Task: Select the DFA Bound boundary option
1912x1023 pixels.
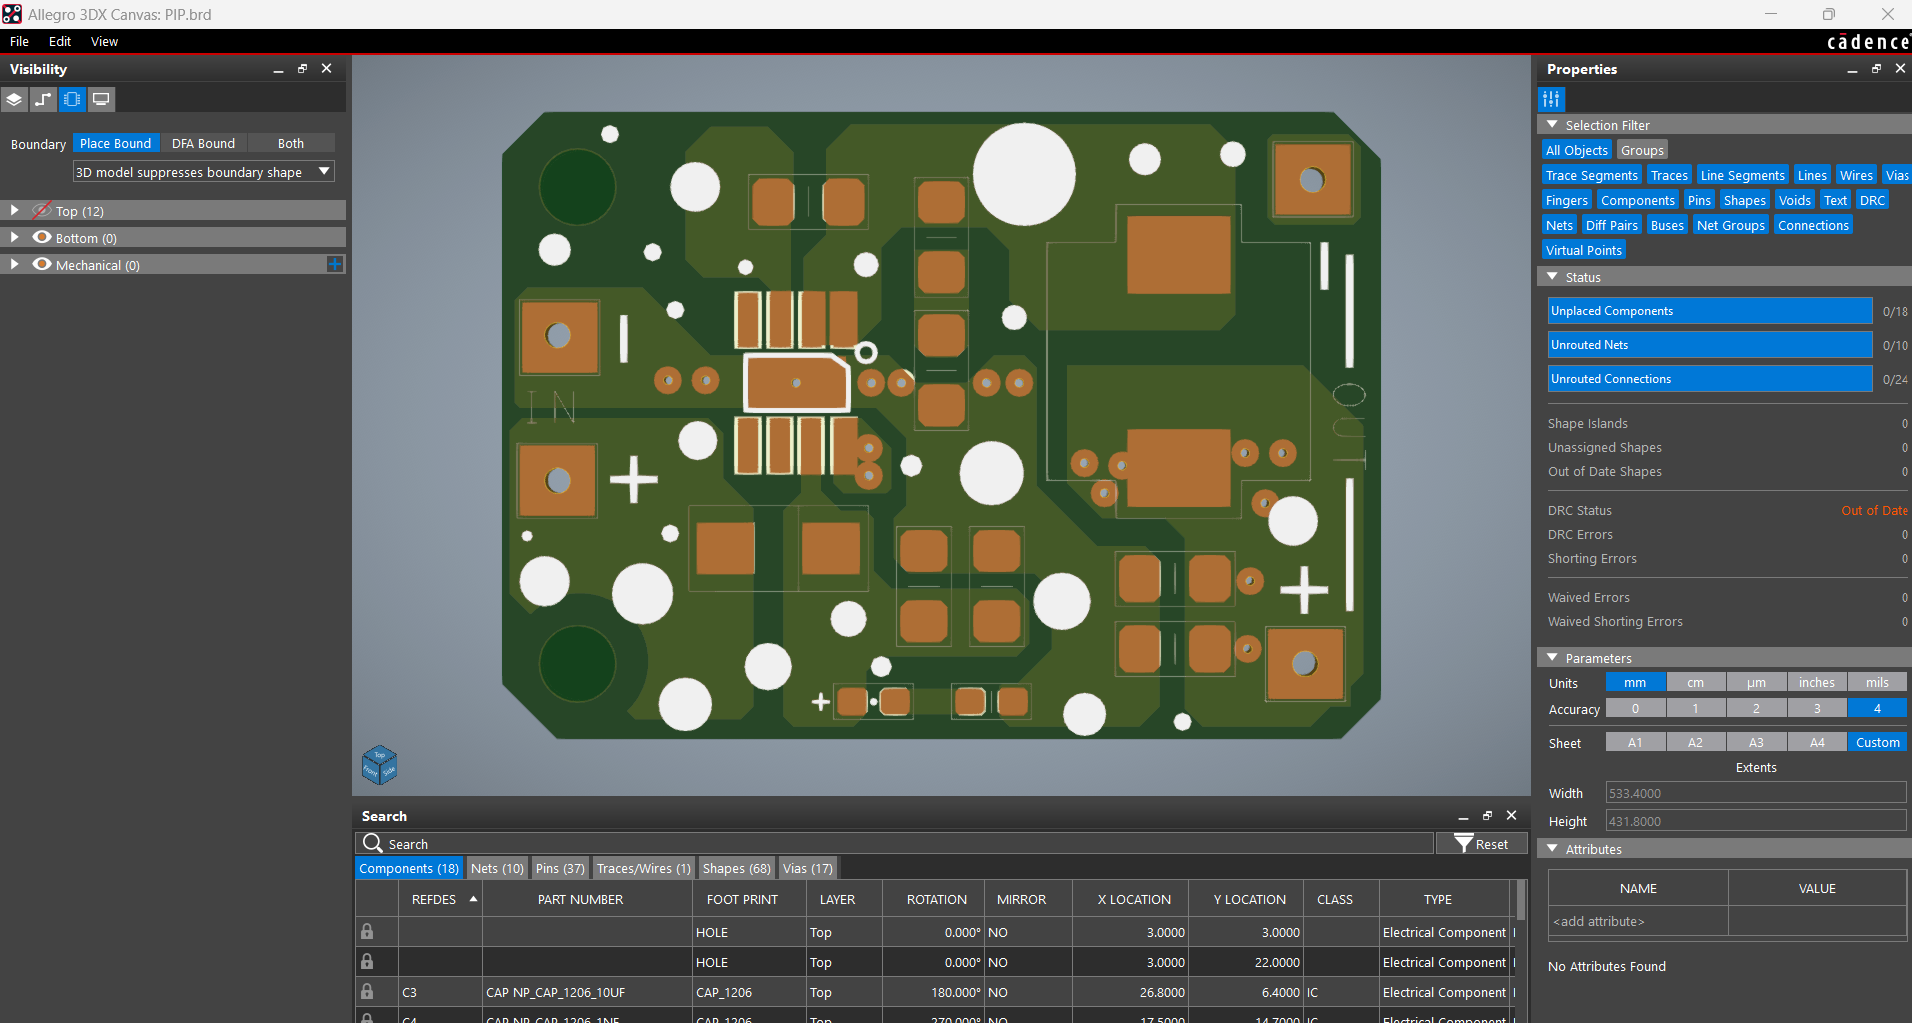Action: coord(203,144)
